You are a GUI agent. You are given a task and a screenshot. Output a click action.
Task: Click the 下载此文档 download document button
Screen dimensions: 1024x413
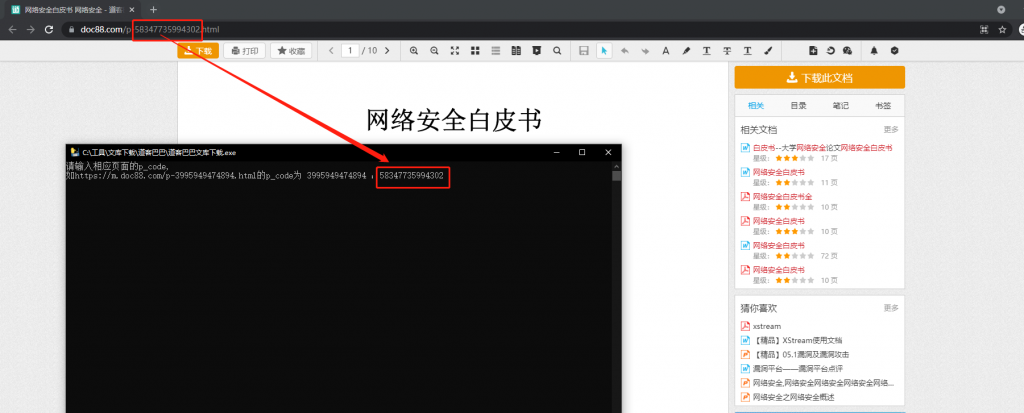[820, 78]
